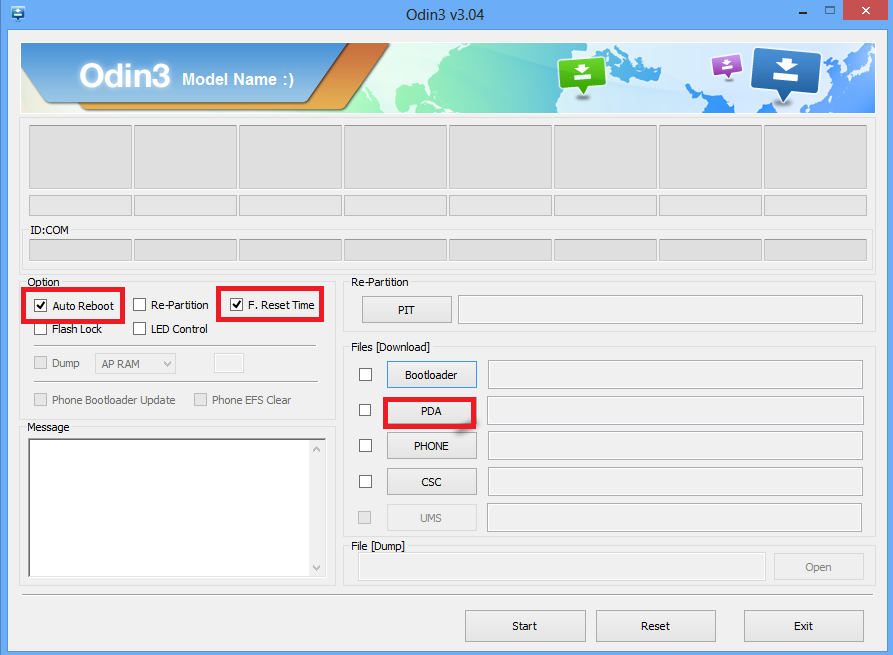
Task: Click the PIT file button
Action: (406, 310)
